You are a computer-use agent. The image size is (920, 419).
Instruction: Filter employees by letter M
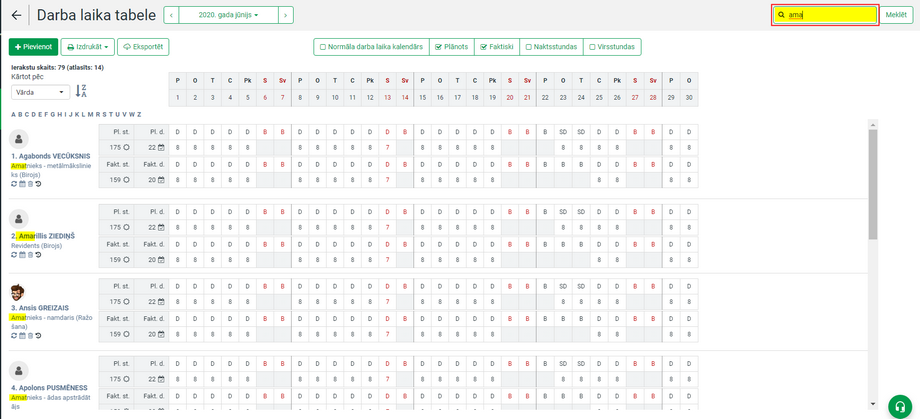click(x=91, y=114)
